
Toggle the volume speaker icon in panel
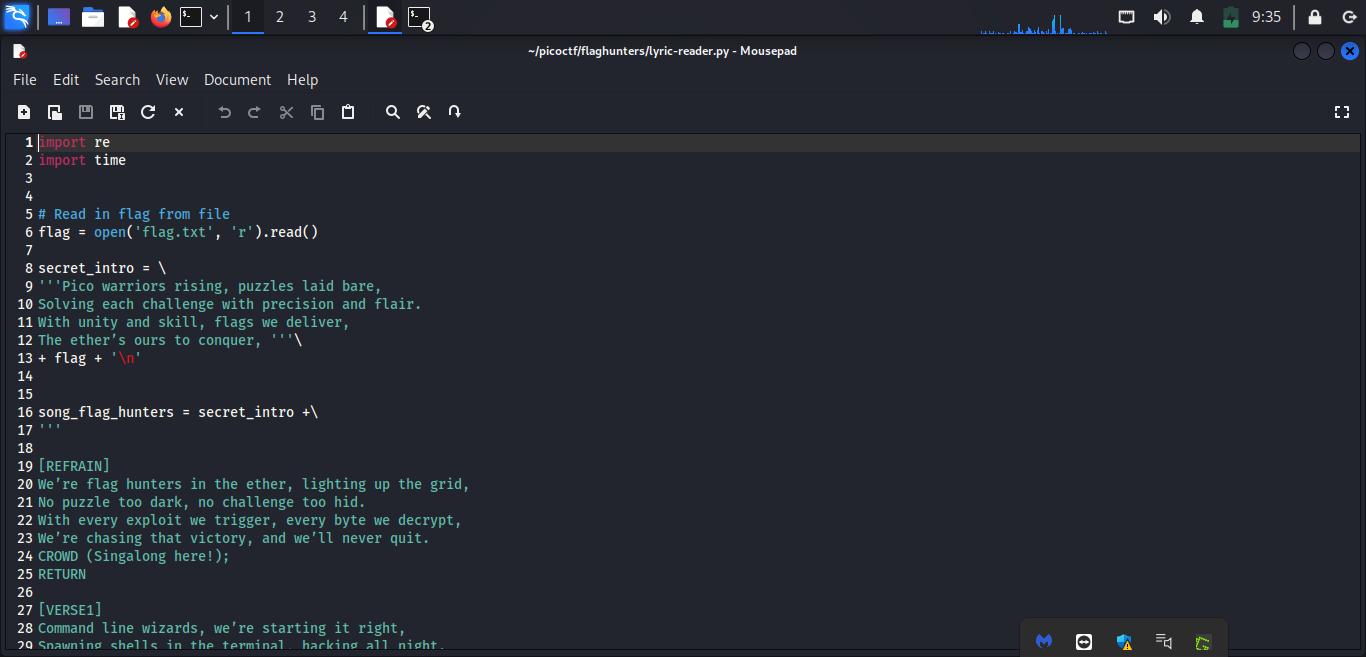coord(1161,17)
